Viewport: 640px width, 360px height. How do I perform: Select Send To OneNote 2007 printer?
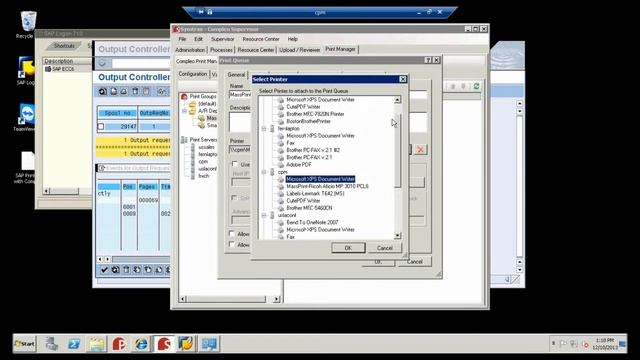click(312, 222)
